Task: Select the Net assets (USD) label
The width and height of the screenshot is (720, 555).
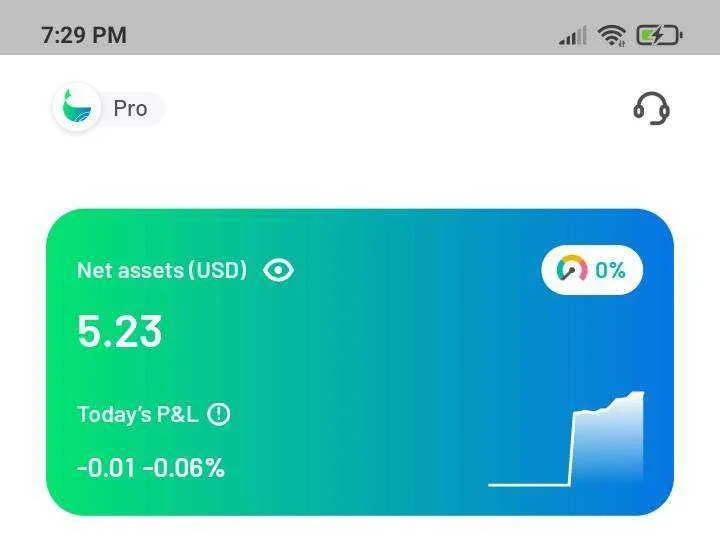Action: click(x=162, y=270)
